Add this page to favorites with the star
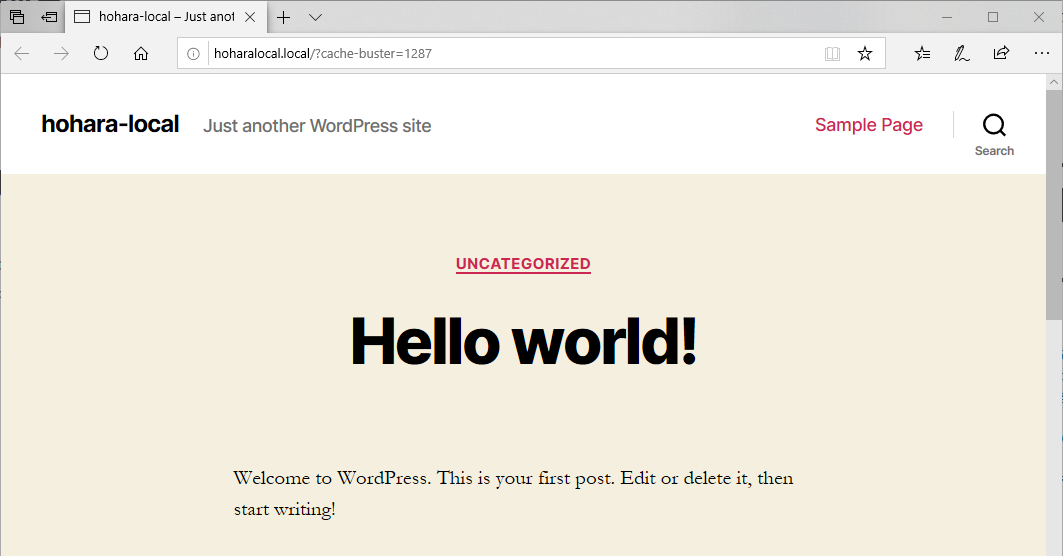Screen dimensions: 1063x556 coord(865,54)
